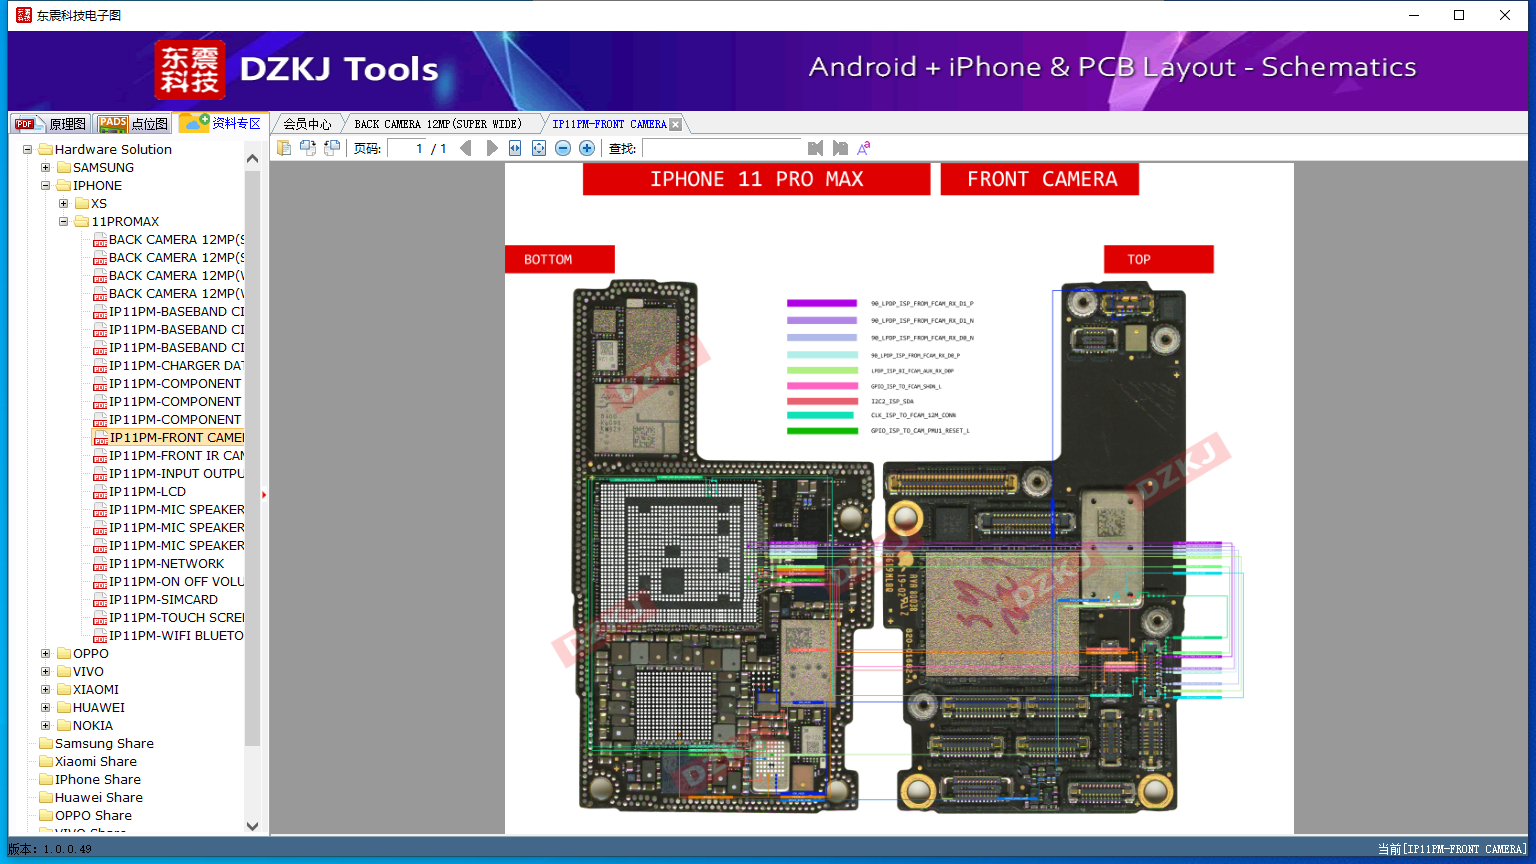
Task: Click the find next icon beside the search box
Action: pos(840,148)
